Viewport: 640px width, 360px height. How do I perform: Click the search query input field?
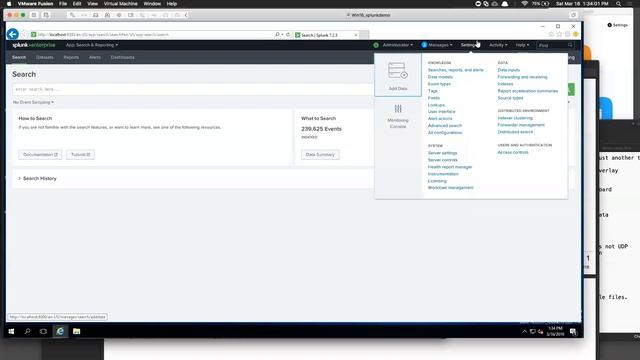click(x=193, y=89)
